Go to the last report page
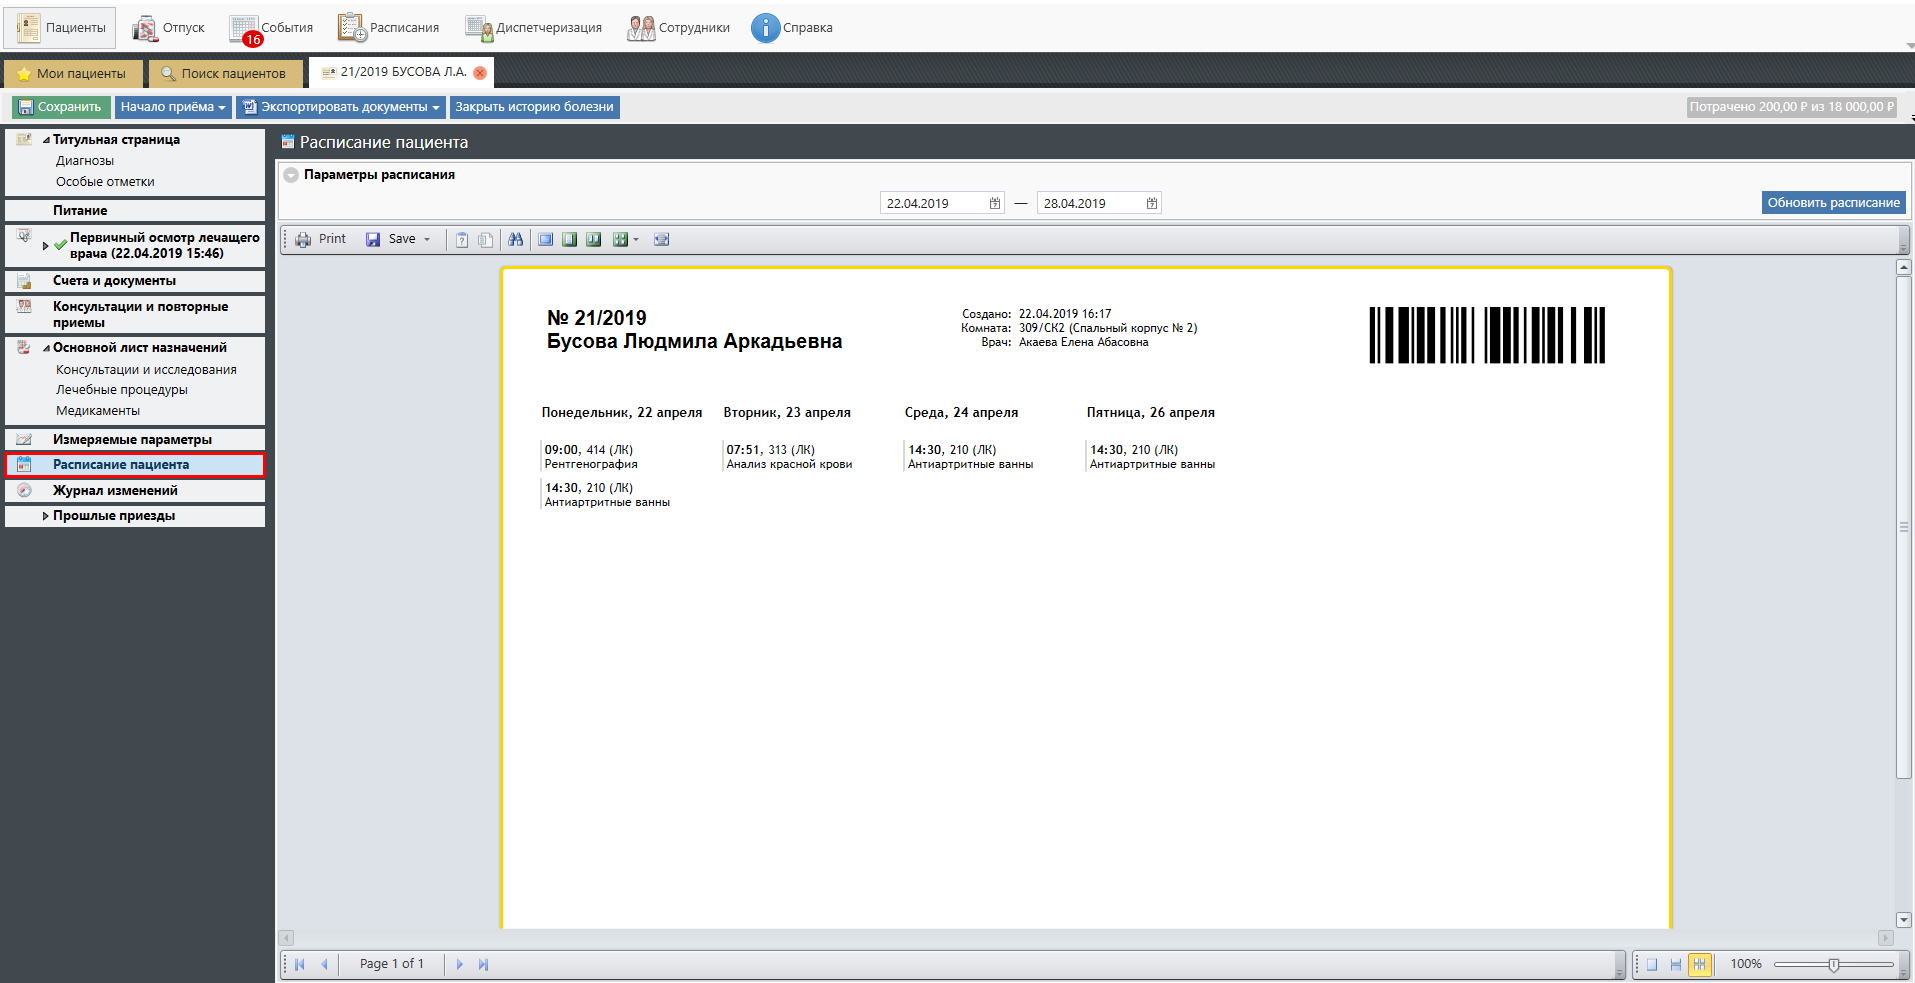This screenshot has width=1915, height=983. [x=483, y=964]
